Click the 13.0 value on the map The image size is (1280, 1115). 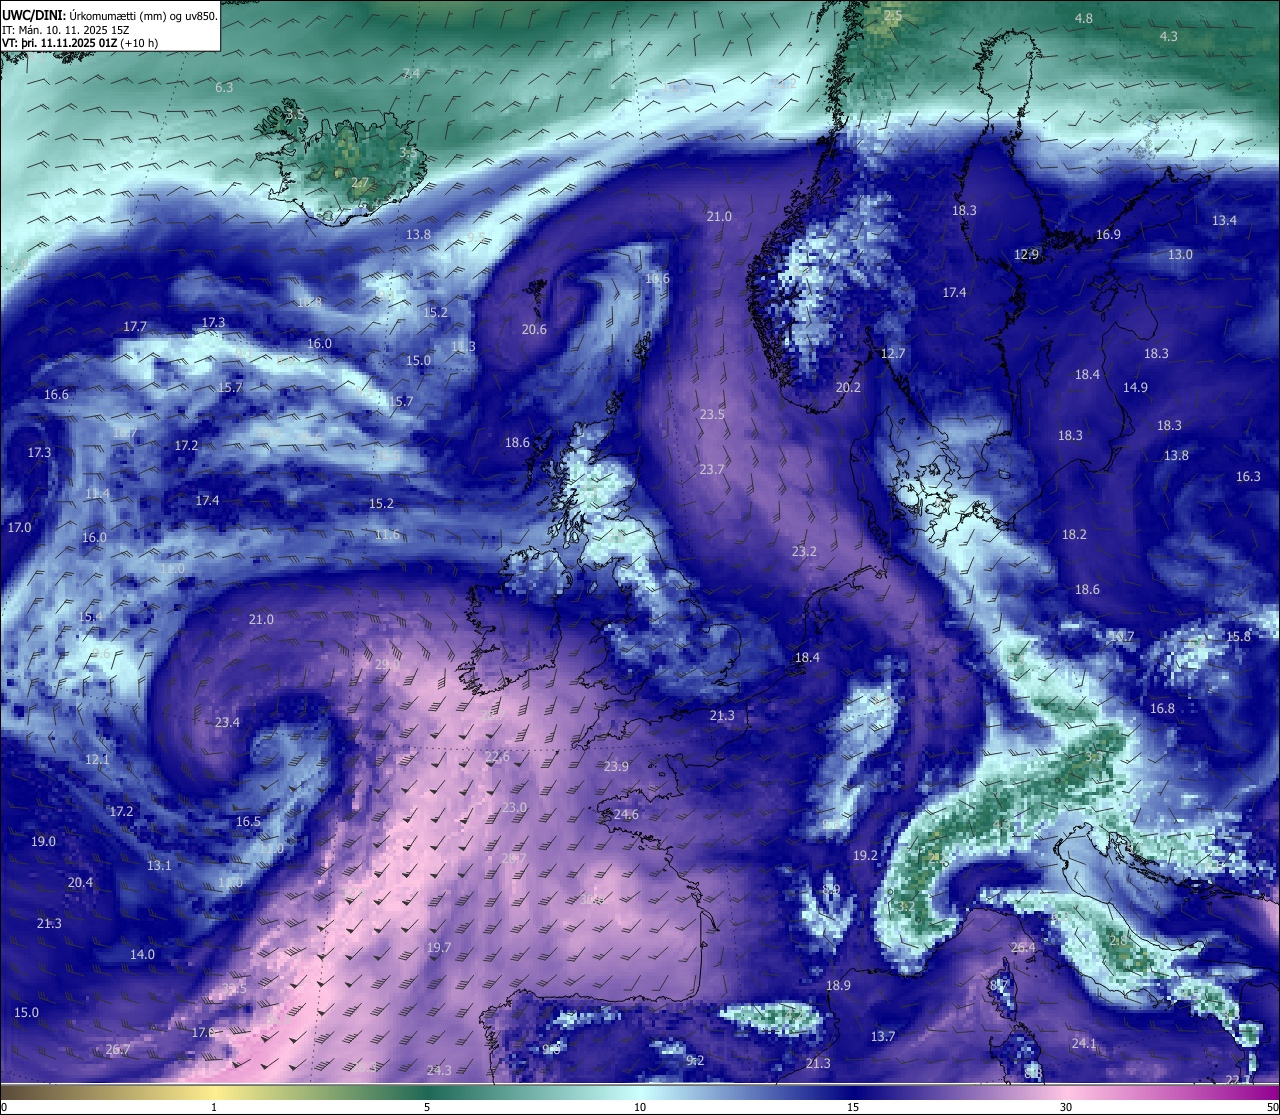(1180, 254)
